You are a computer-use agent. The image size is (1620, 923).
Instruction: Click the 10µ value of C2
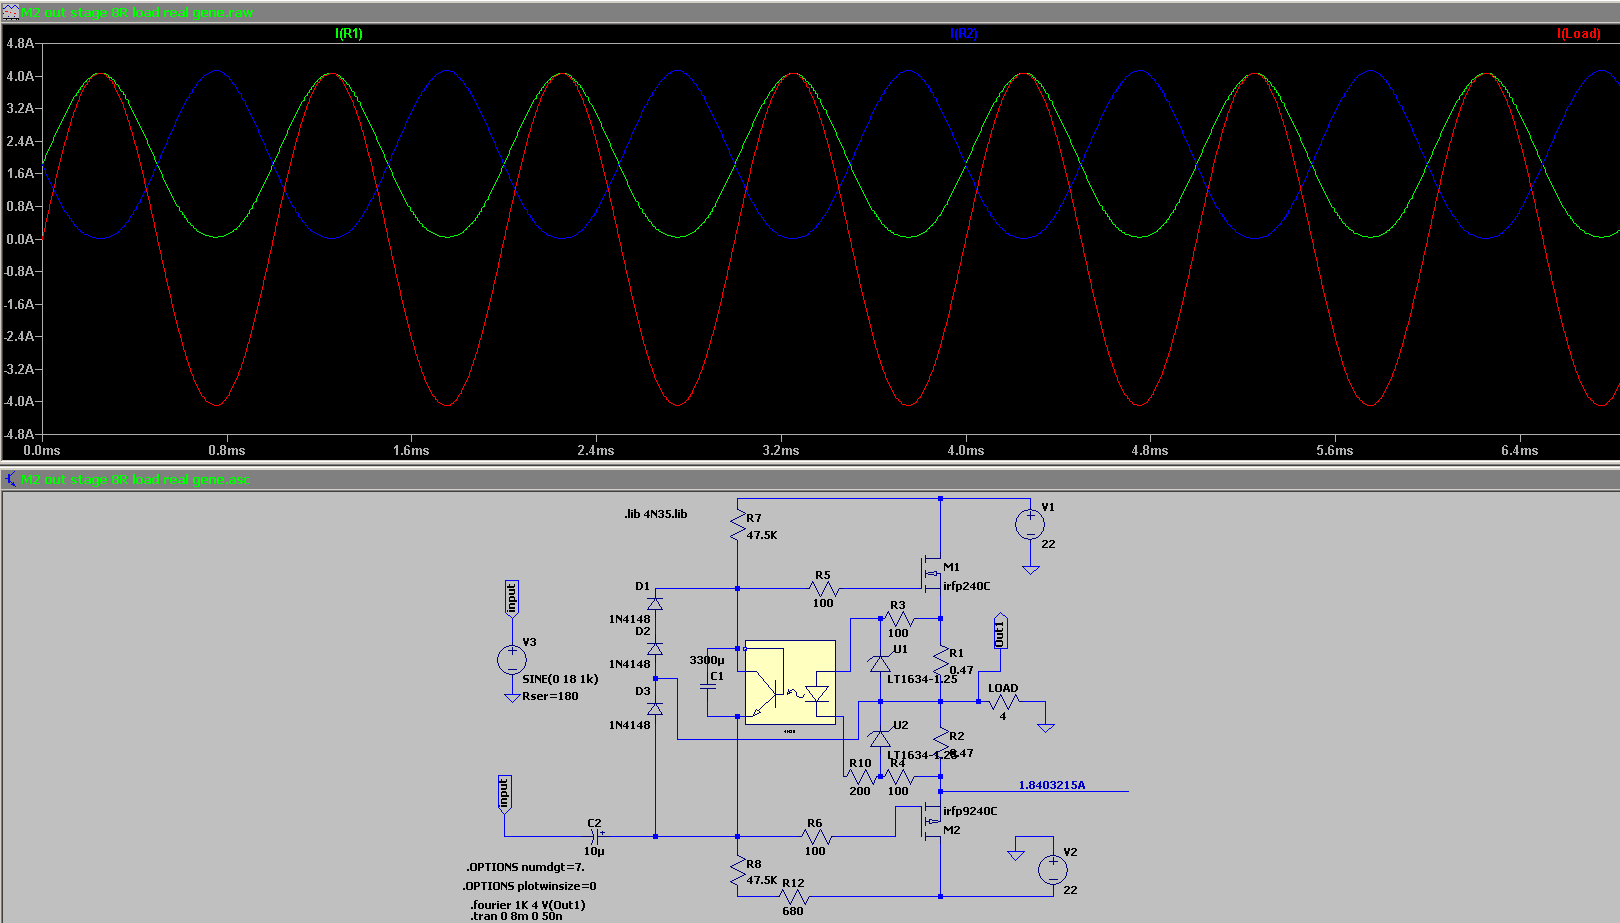click(x=594, y=852)
